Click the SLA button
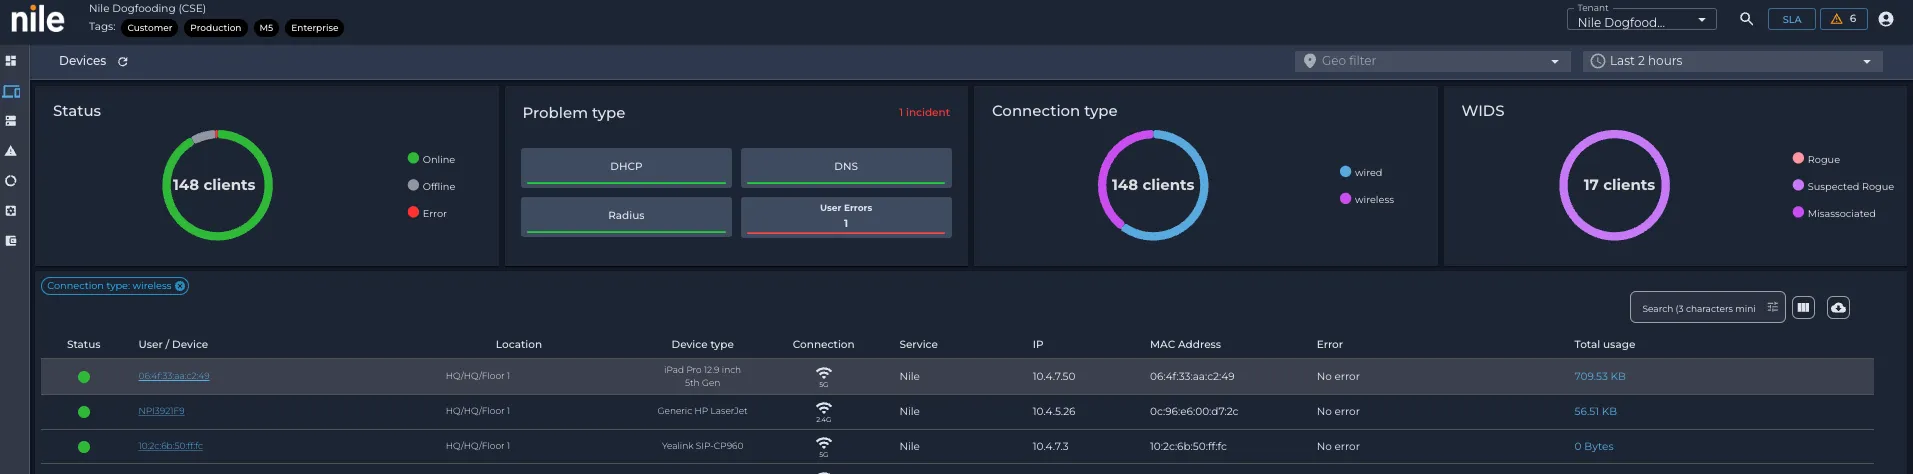This screenshot has height=474, width=1913. 1792,19
